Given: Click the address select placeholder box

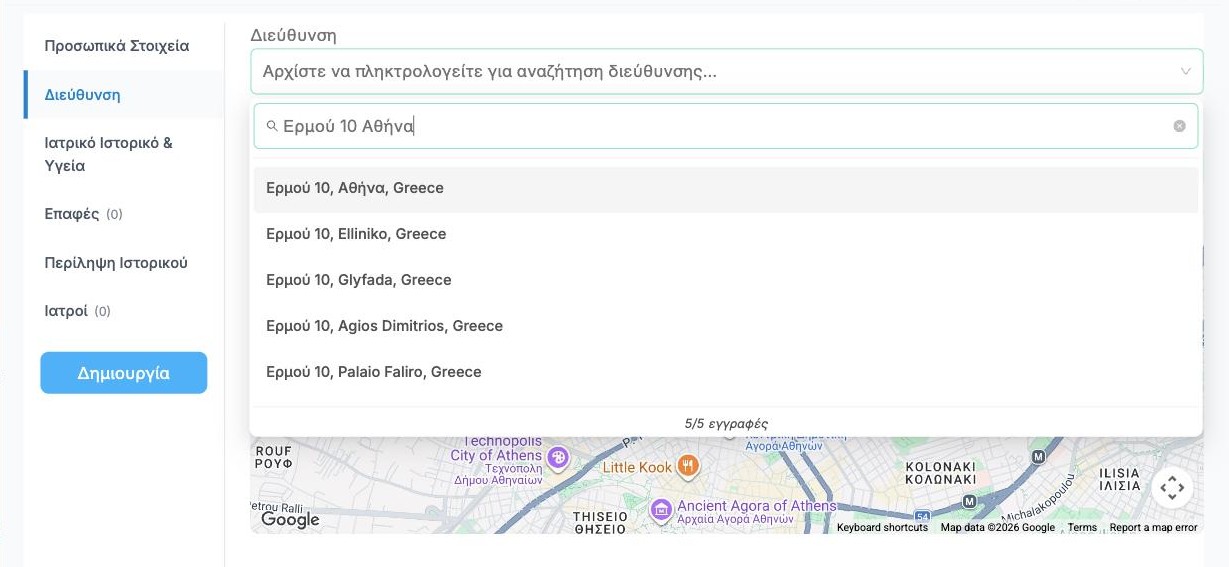Looking at the screenshot, I should coord(726,71).
